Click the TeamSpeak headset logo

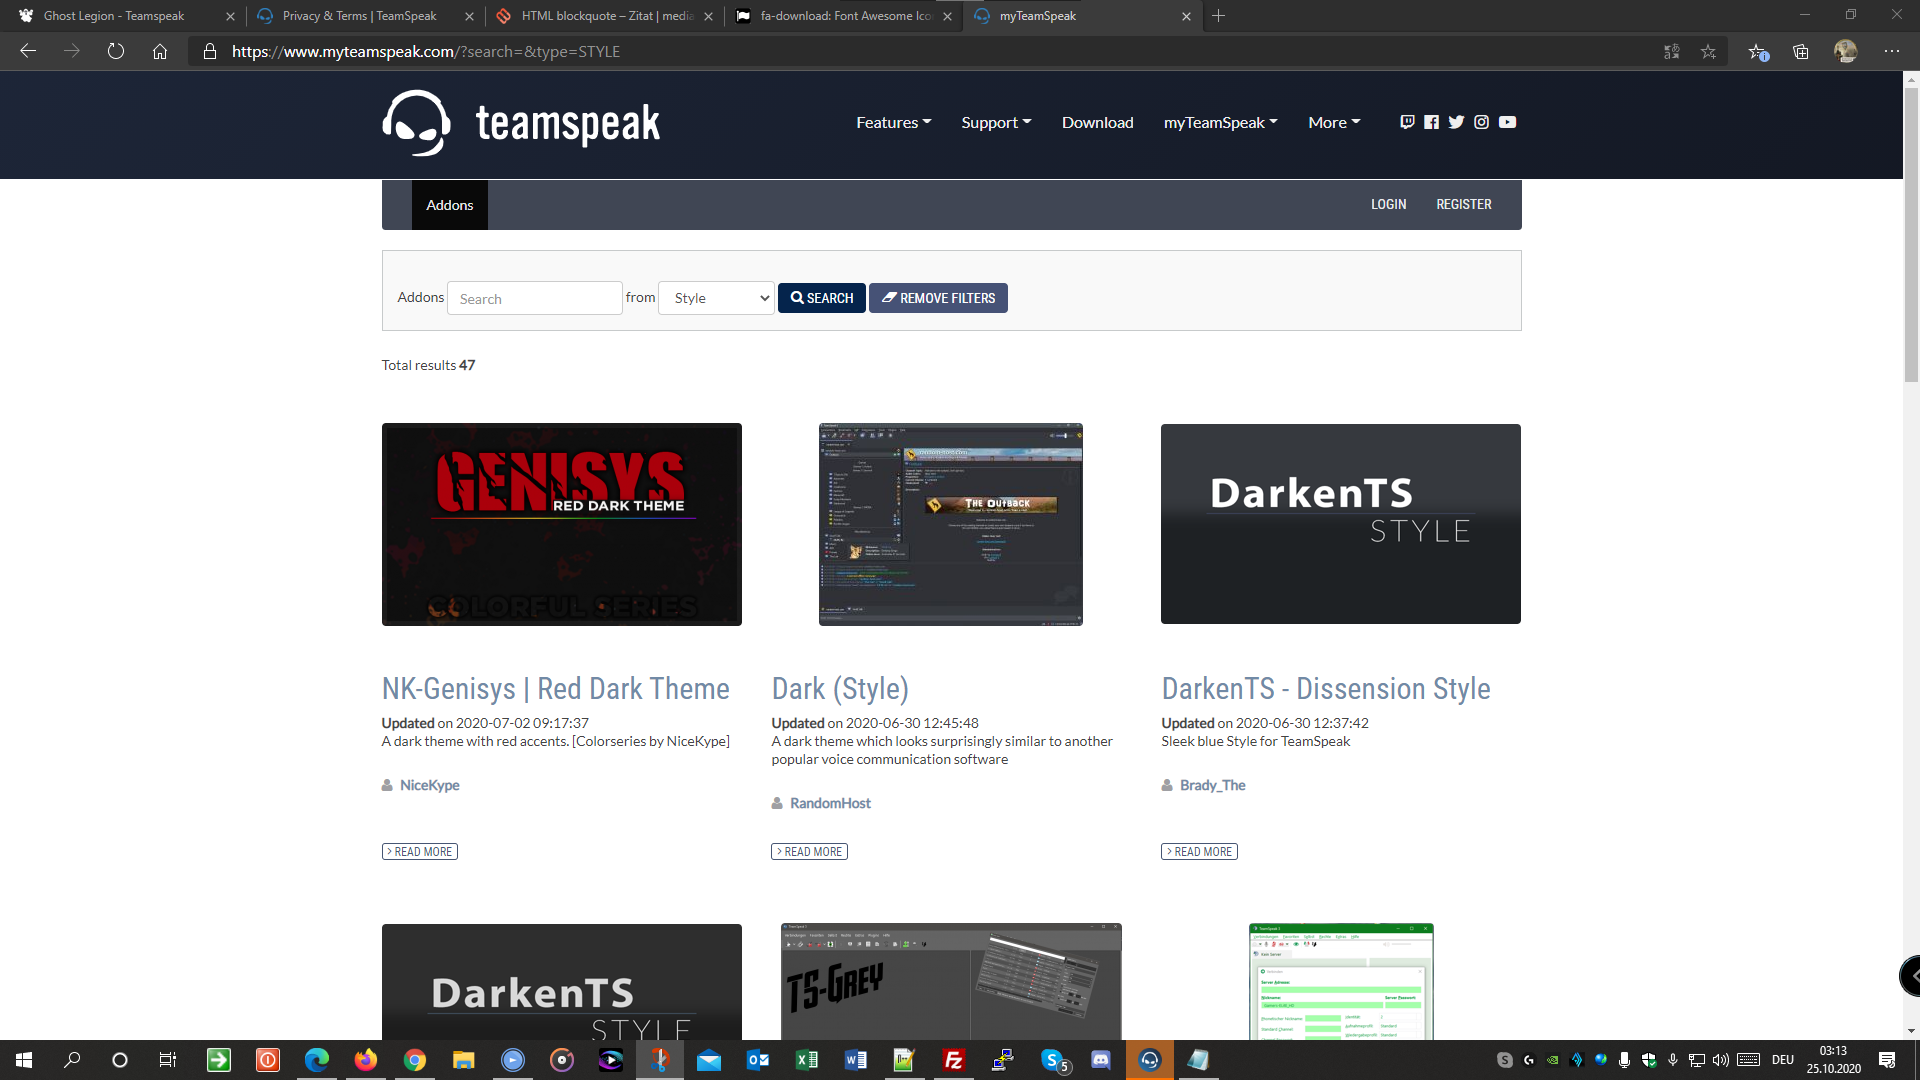point(416,123)
